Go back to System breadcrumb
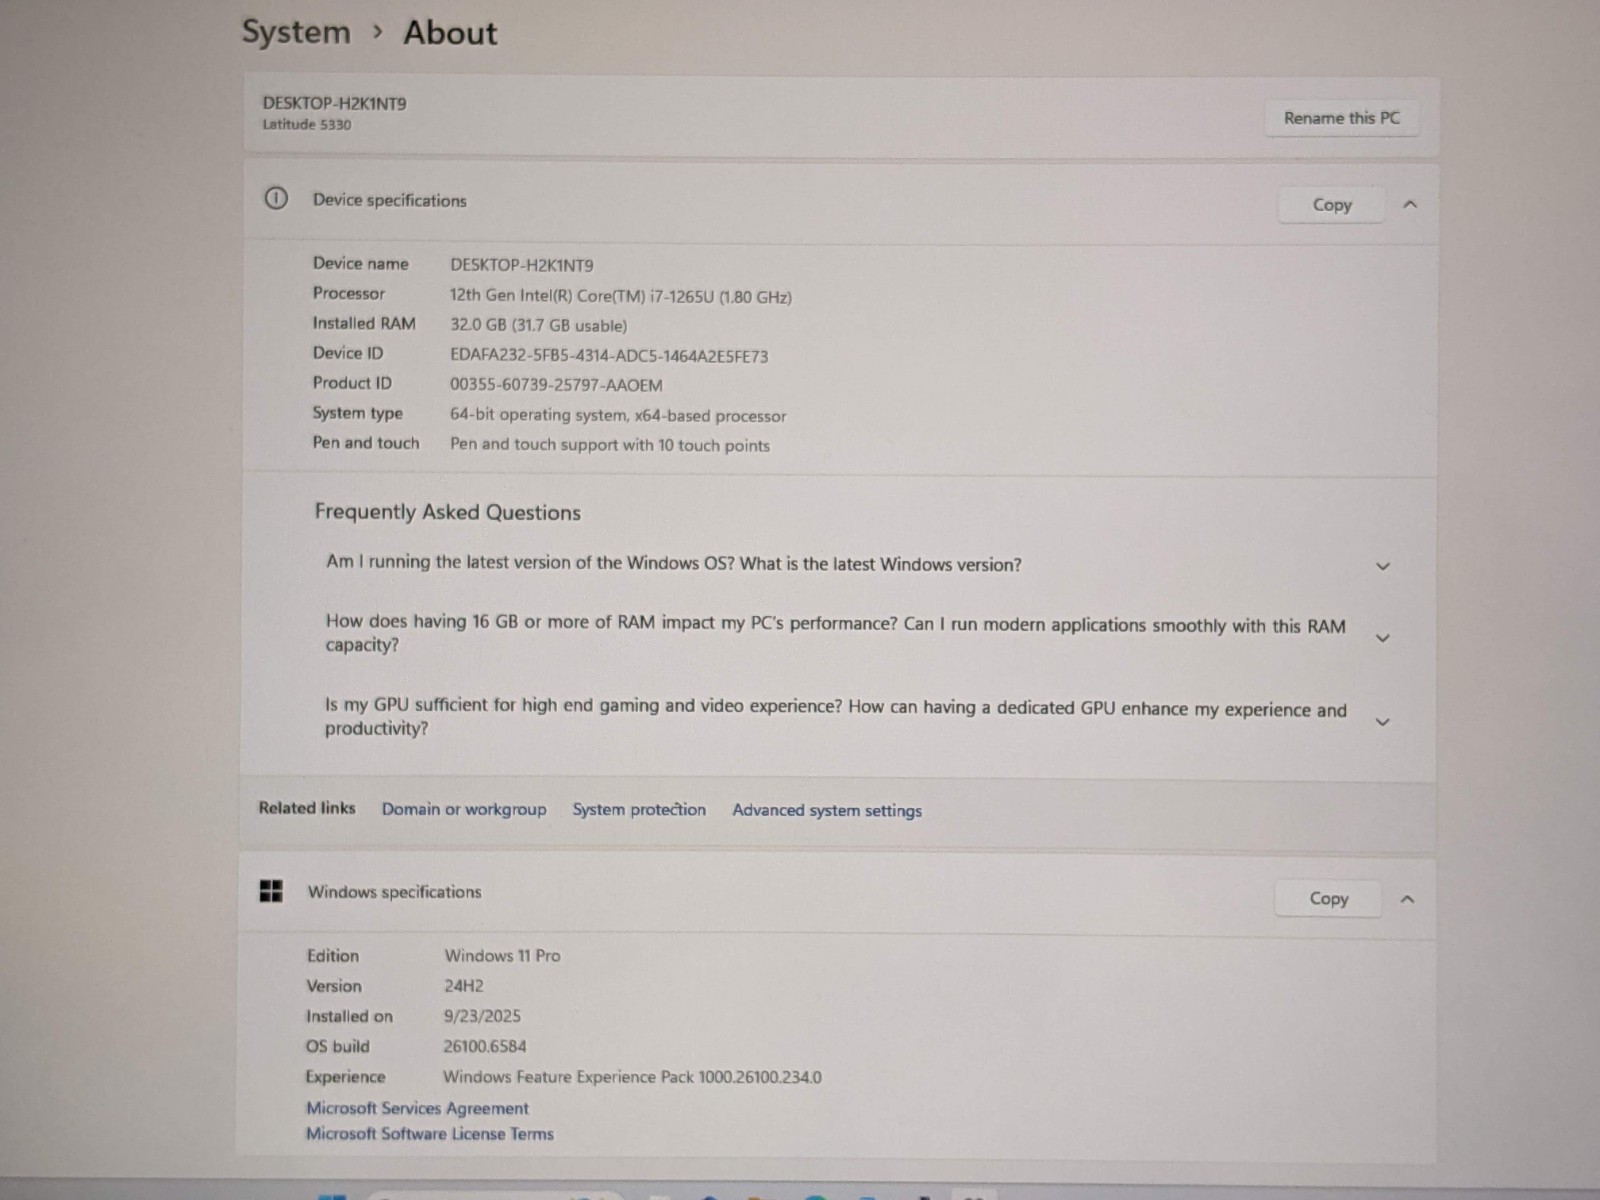 [x=296, y=32]
